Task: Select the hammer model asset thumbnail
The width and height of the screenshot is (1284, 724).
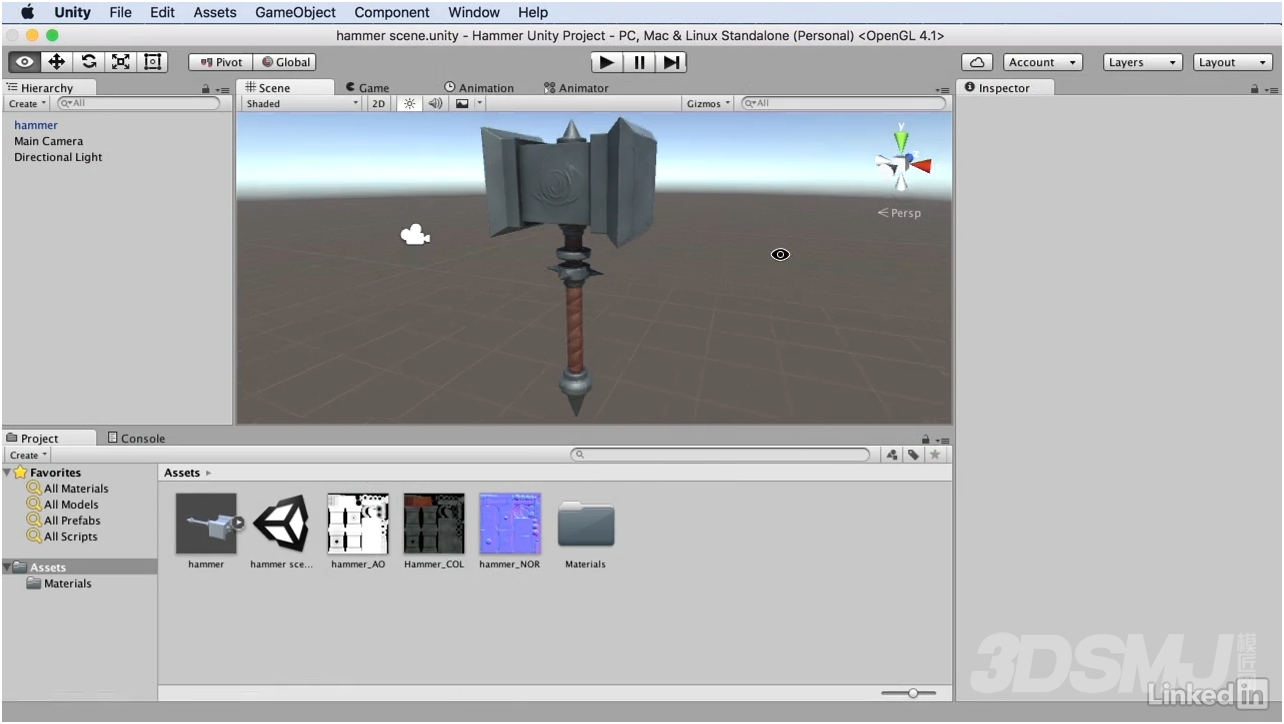Action: tap(206, 523)
